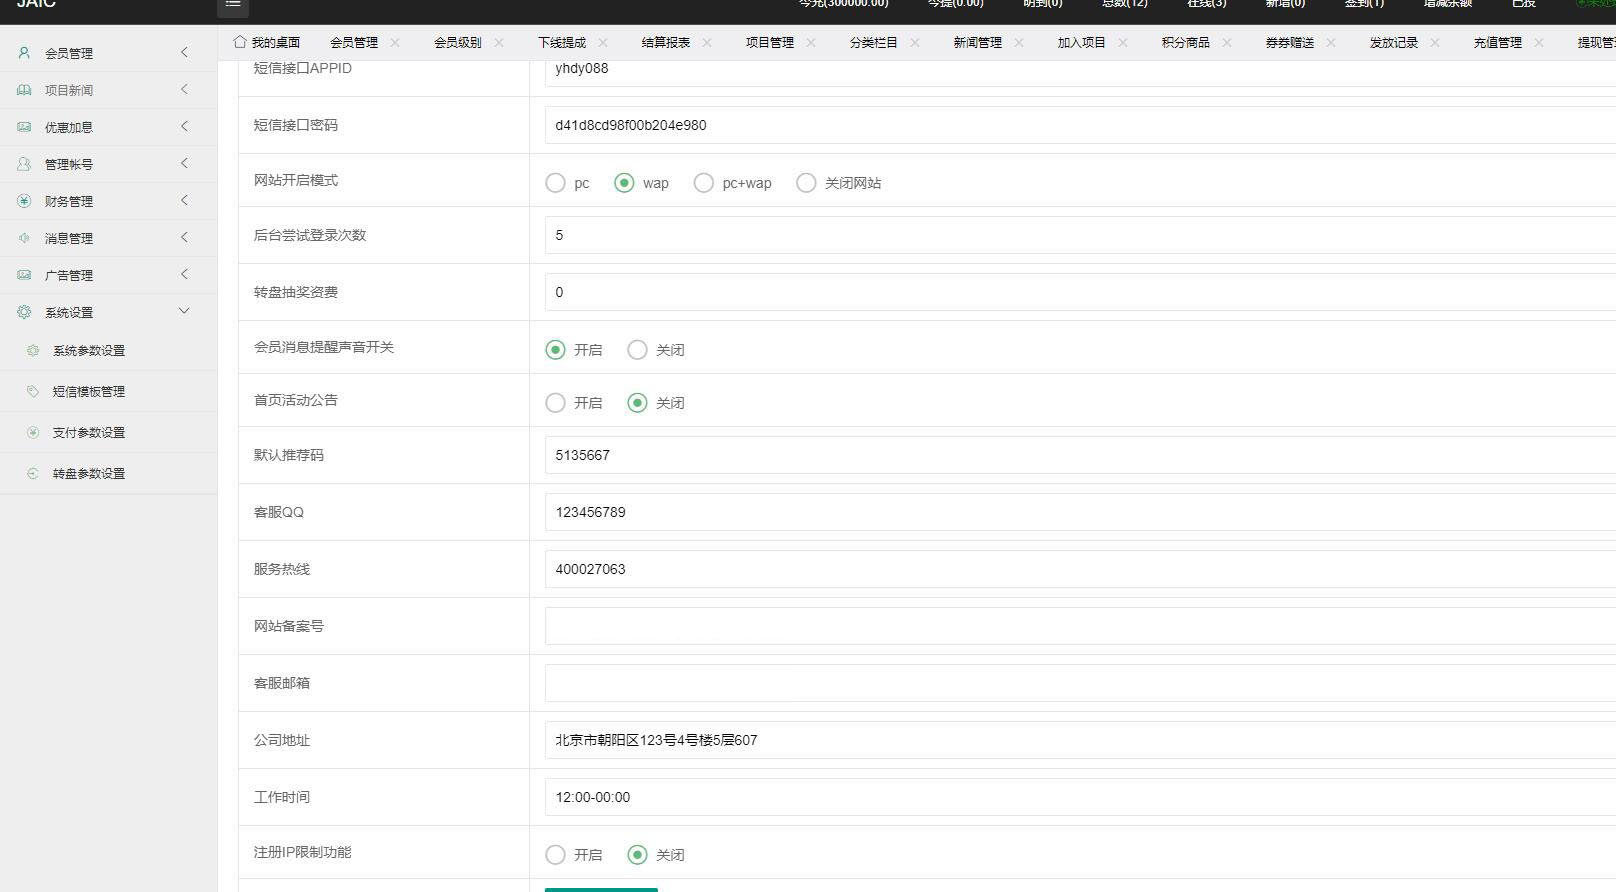
Task: Close the 新闻管理 tab
Action: [1019, 42]
